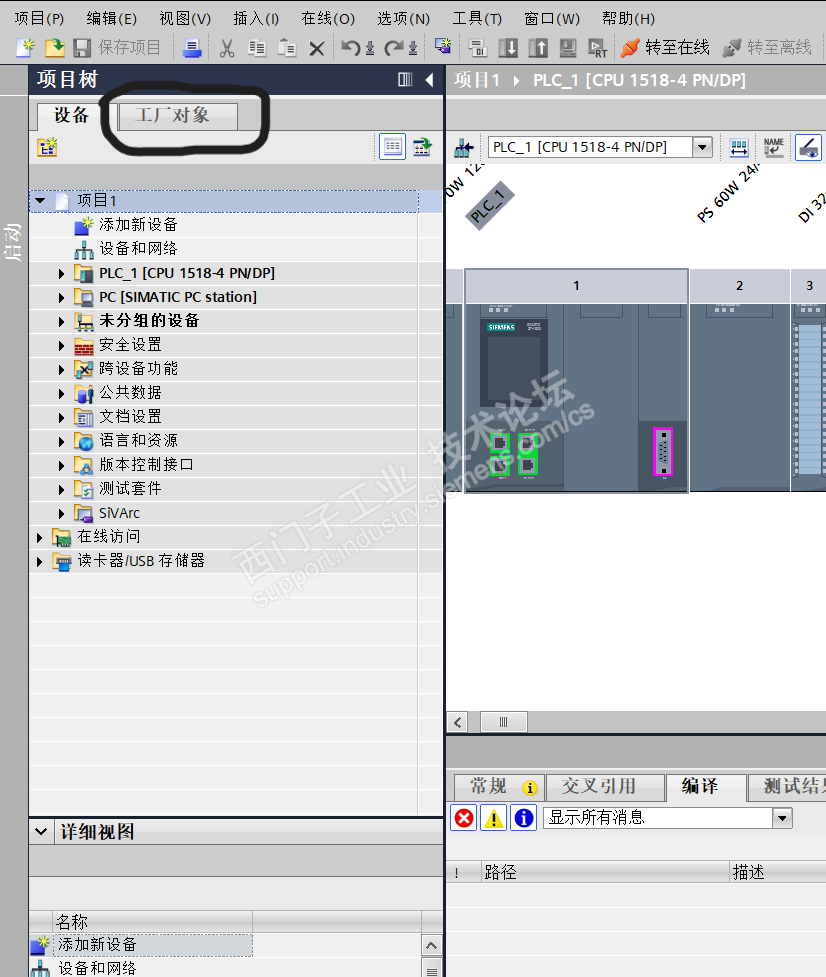
Task: Open the 项目(P) menu
Action: [39, 18]
